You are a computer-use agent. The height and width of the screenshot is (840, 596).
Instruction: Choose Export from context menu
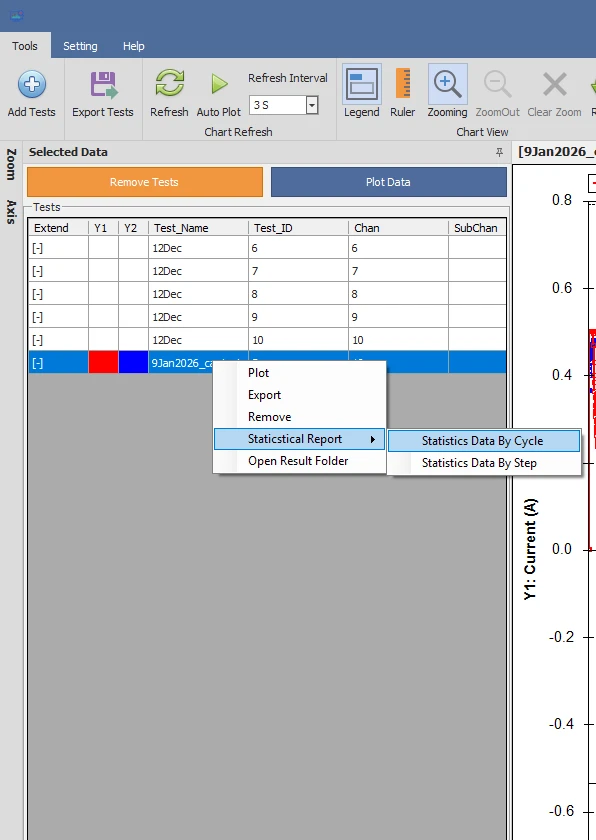click(x=299, y=395)
